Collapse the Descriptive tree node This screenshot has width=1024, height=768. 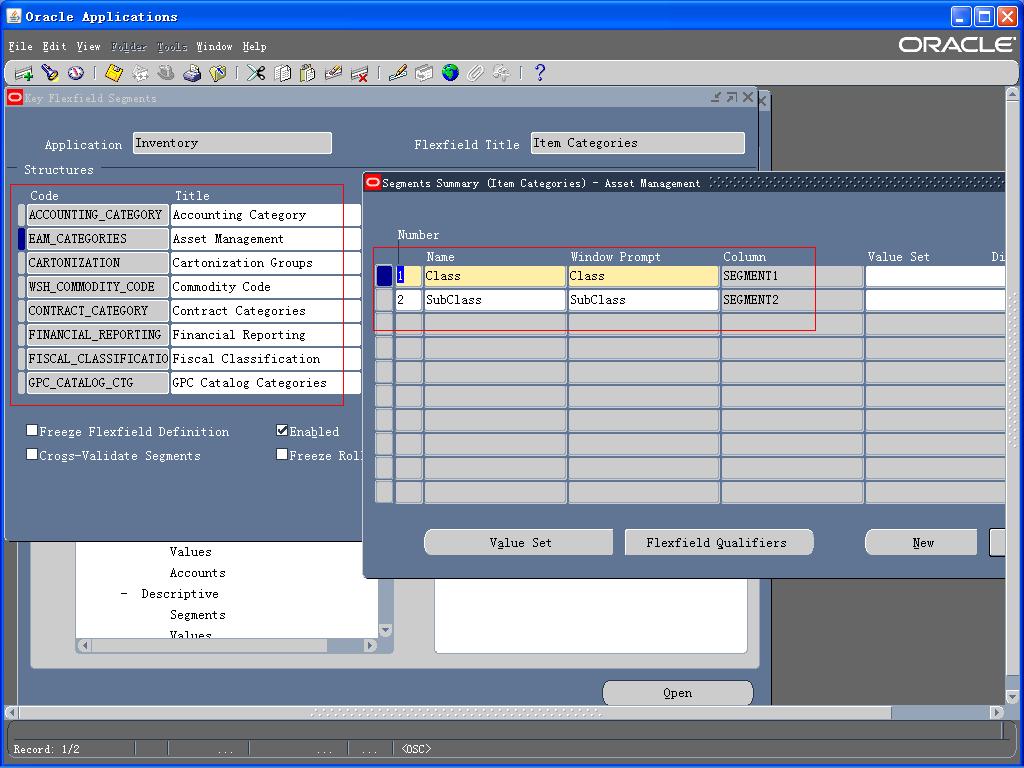click(x=124, y=594)
